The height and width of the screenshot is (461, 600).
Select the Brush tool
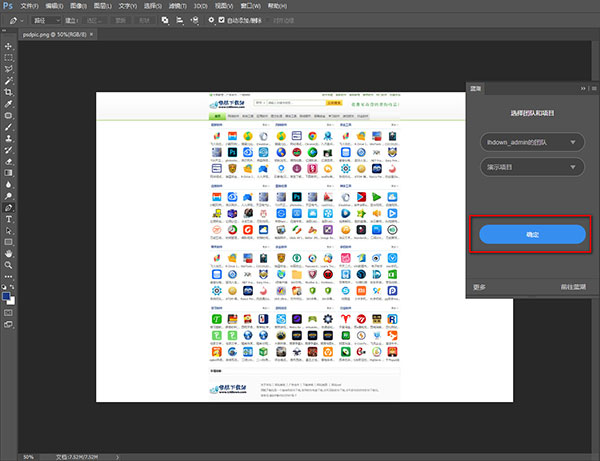coord(8,127)
